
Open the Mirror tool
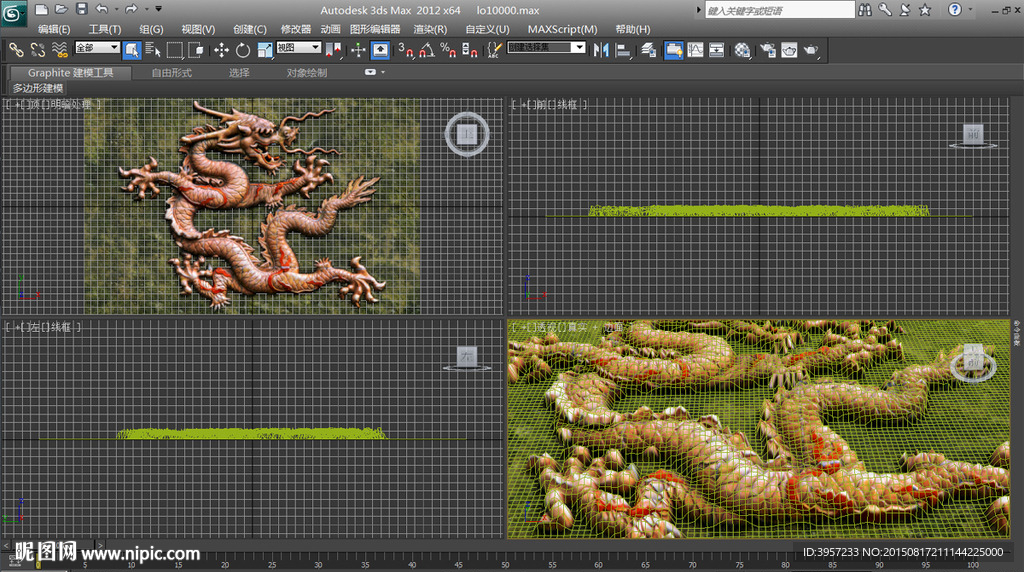(x=602, y=49)
